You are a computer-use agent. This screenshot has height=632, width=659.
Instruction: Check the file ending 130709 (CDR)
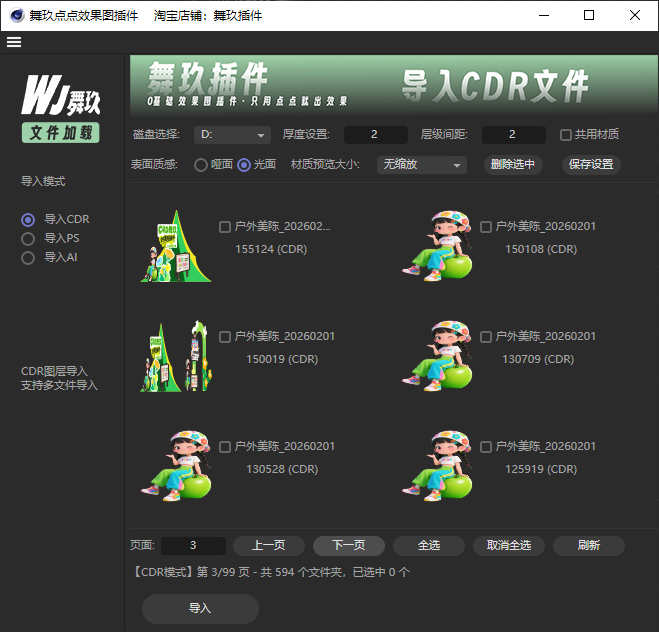click(x=486, y=337)
